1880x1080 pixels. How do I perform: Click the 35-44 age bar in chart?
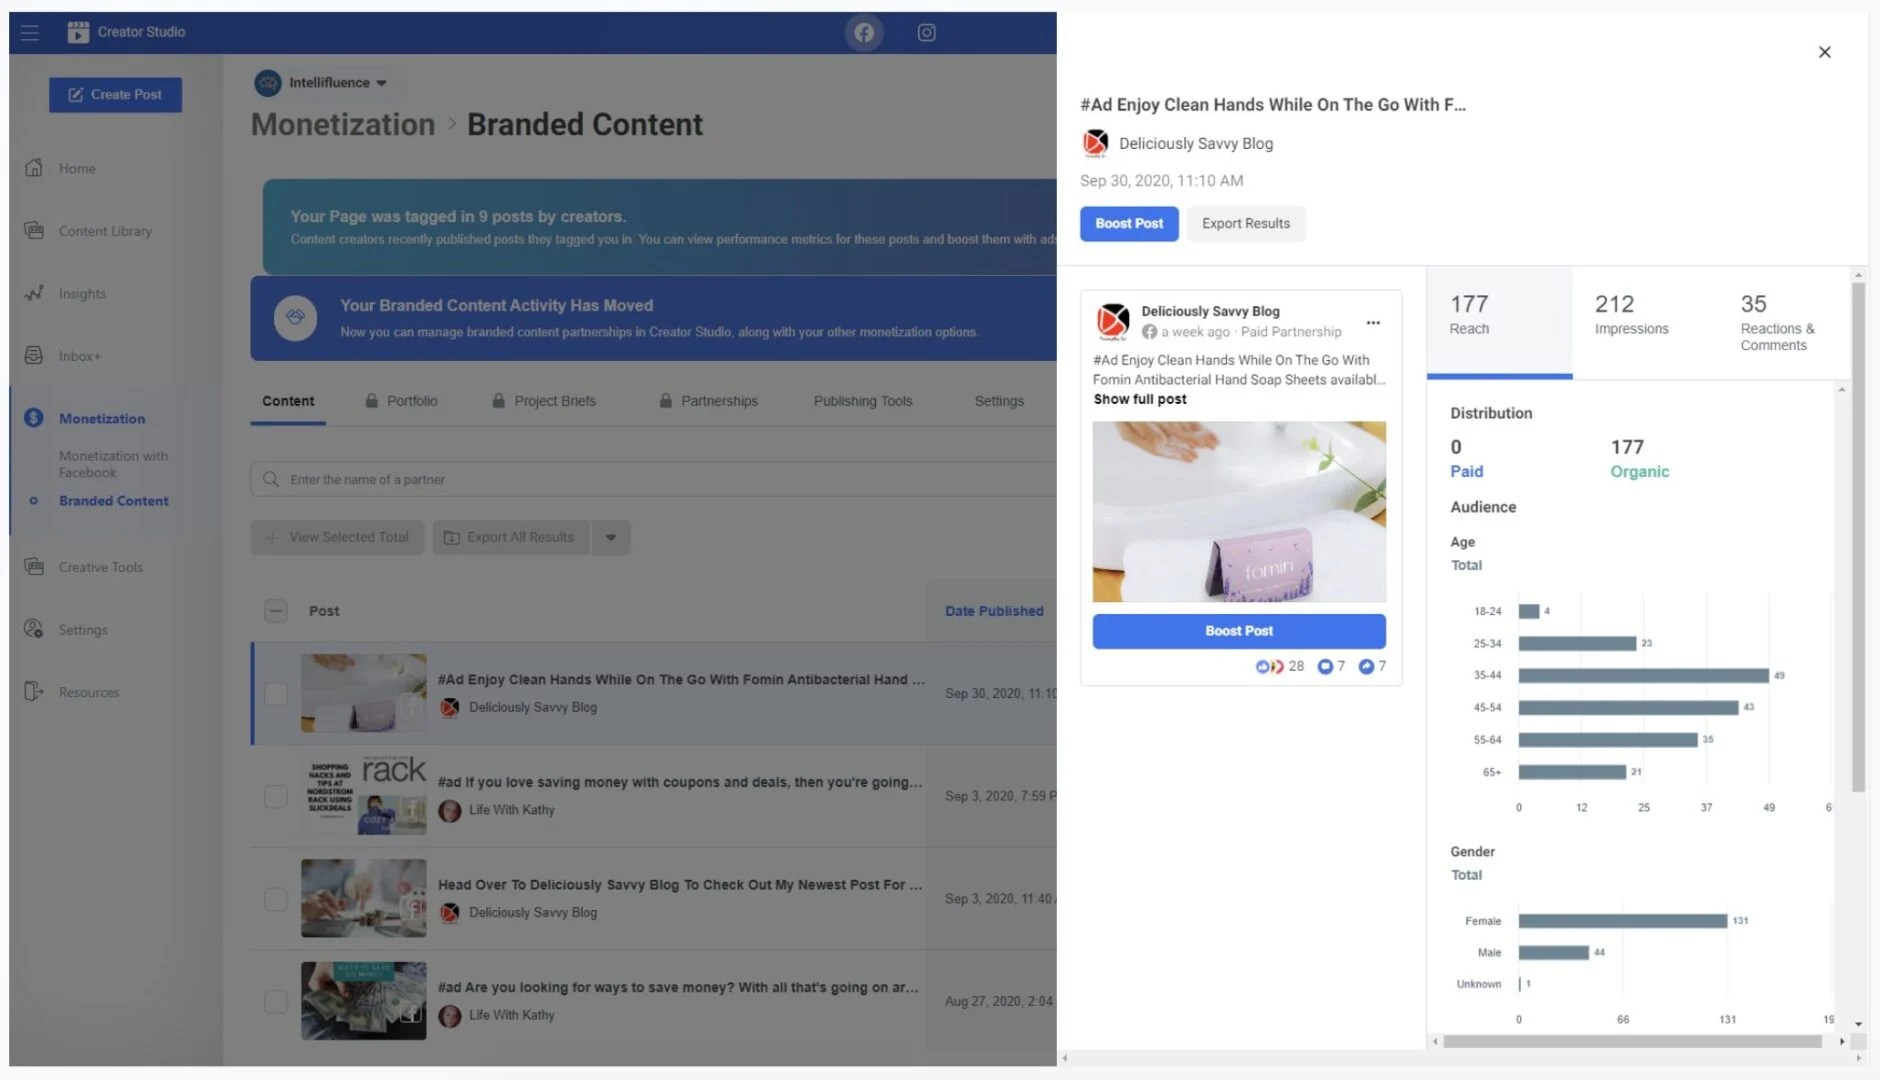pyautogui.click(x=1643, y=675)
